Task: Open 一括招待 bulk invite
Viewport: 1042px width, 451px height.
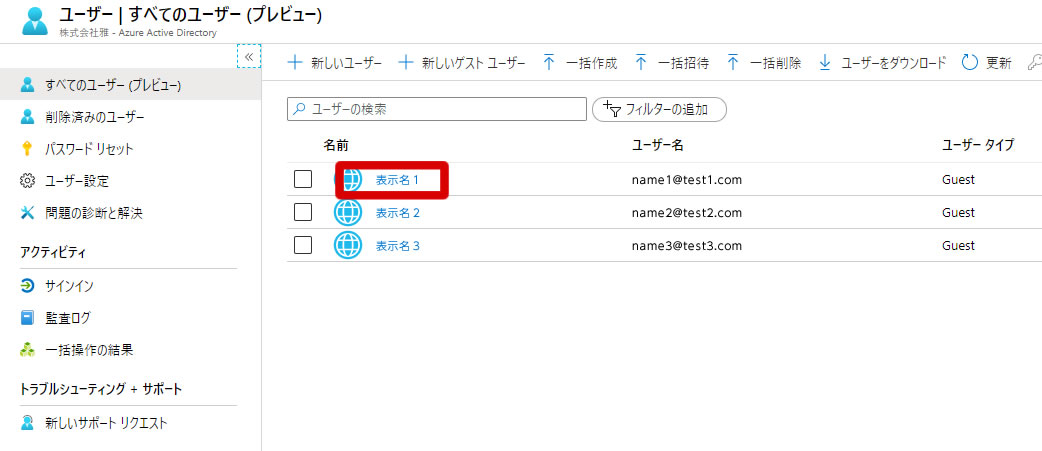Action: click(x=671, y=63)
